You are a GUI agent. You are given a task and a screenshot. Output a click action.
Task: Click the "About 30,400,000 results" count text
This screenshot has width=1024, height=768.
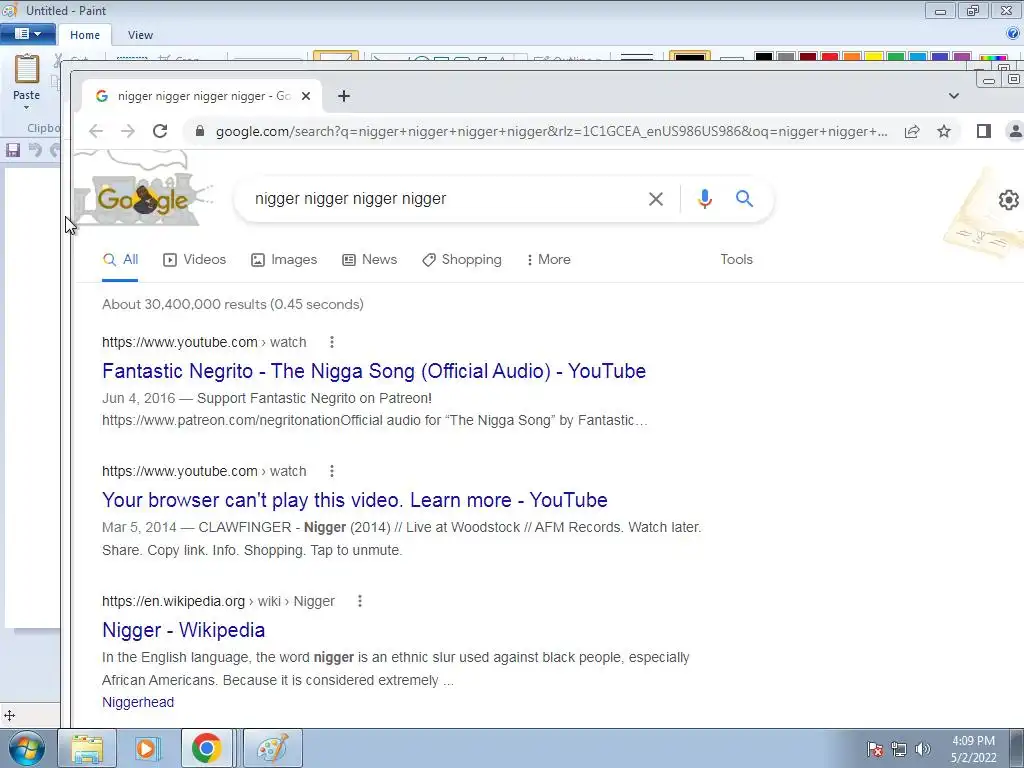232,304
